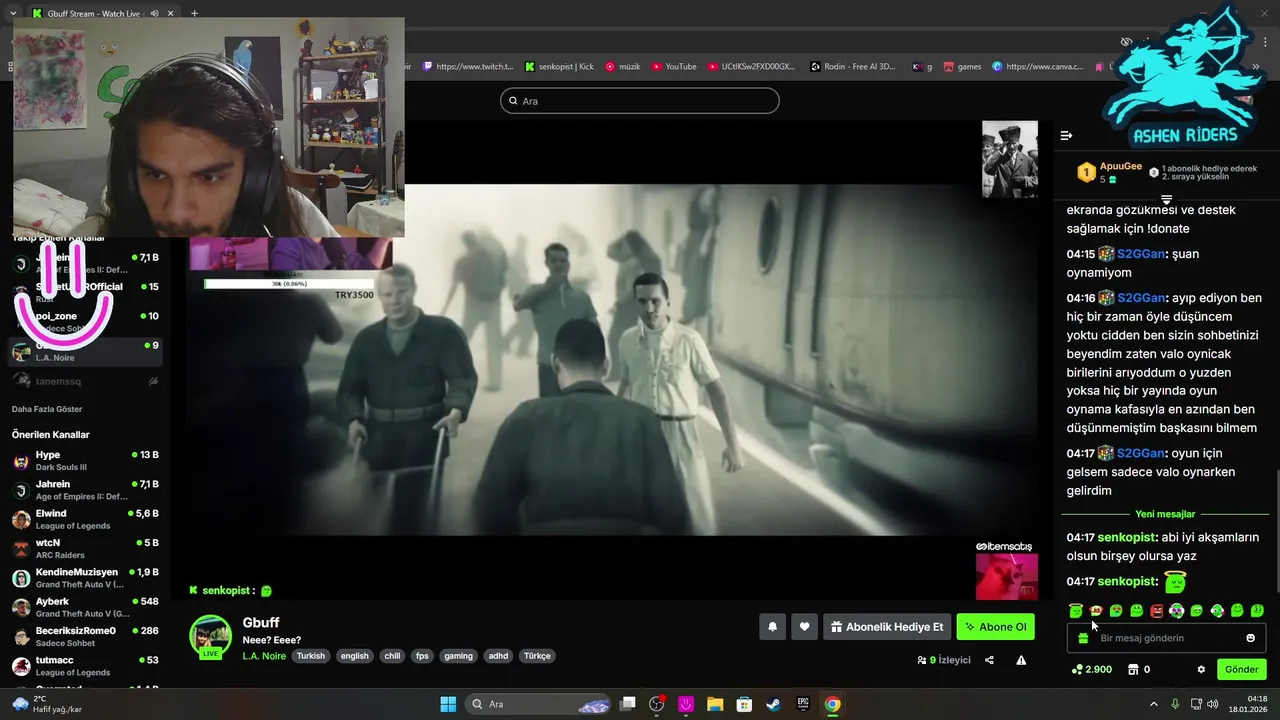Click the Abone Ol subscribe button
This screenshot has width=1280, height=720.
pos(995,627)
